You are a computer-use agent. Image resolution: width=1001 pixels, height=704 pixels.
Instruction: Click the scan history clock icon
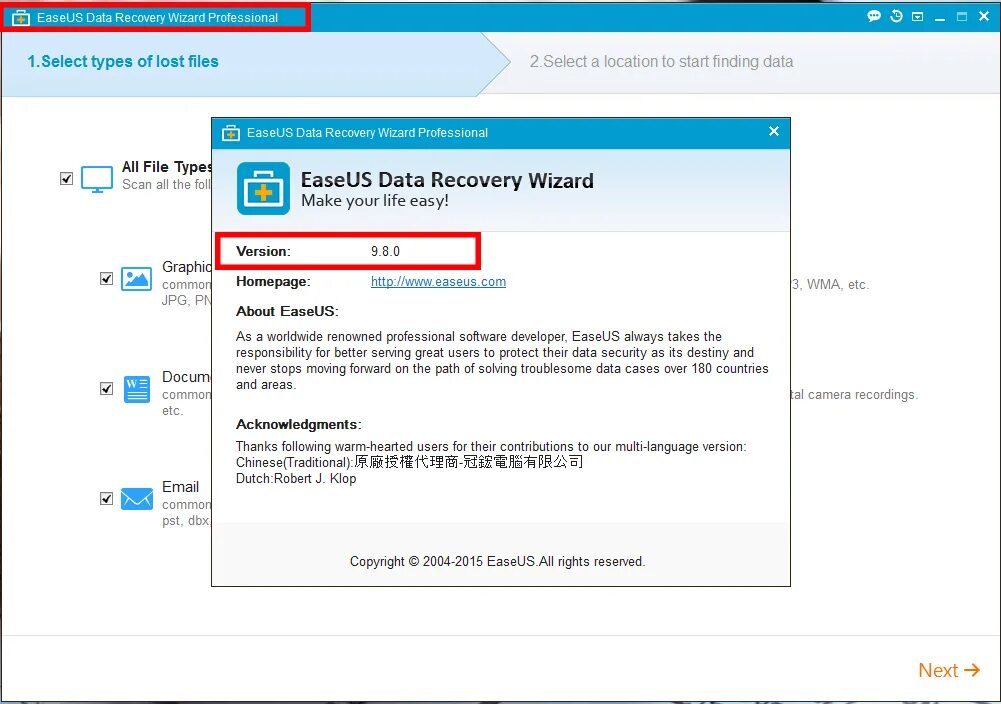[896, 17]
